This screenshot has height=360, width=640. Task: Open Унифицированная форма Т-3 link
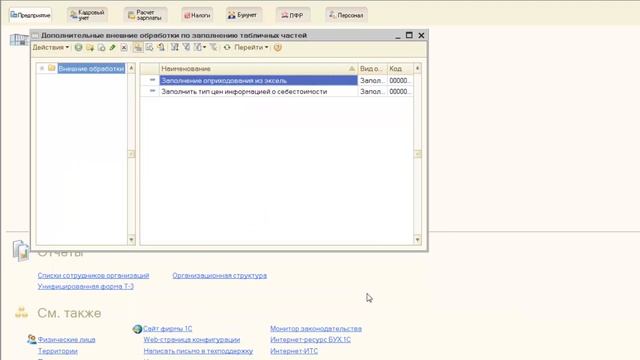click(x=86, y=287)
